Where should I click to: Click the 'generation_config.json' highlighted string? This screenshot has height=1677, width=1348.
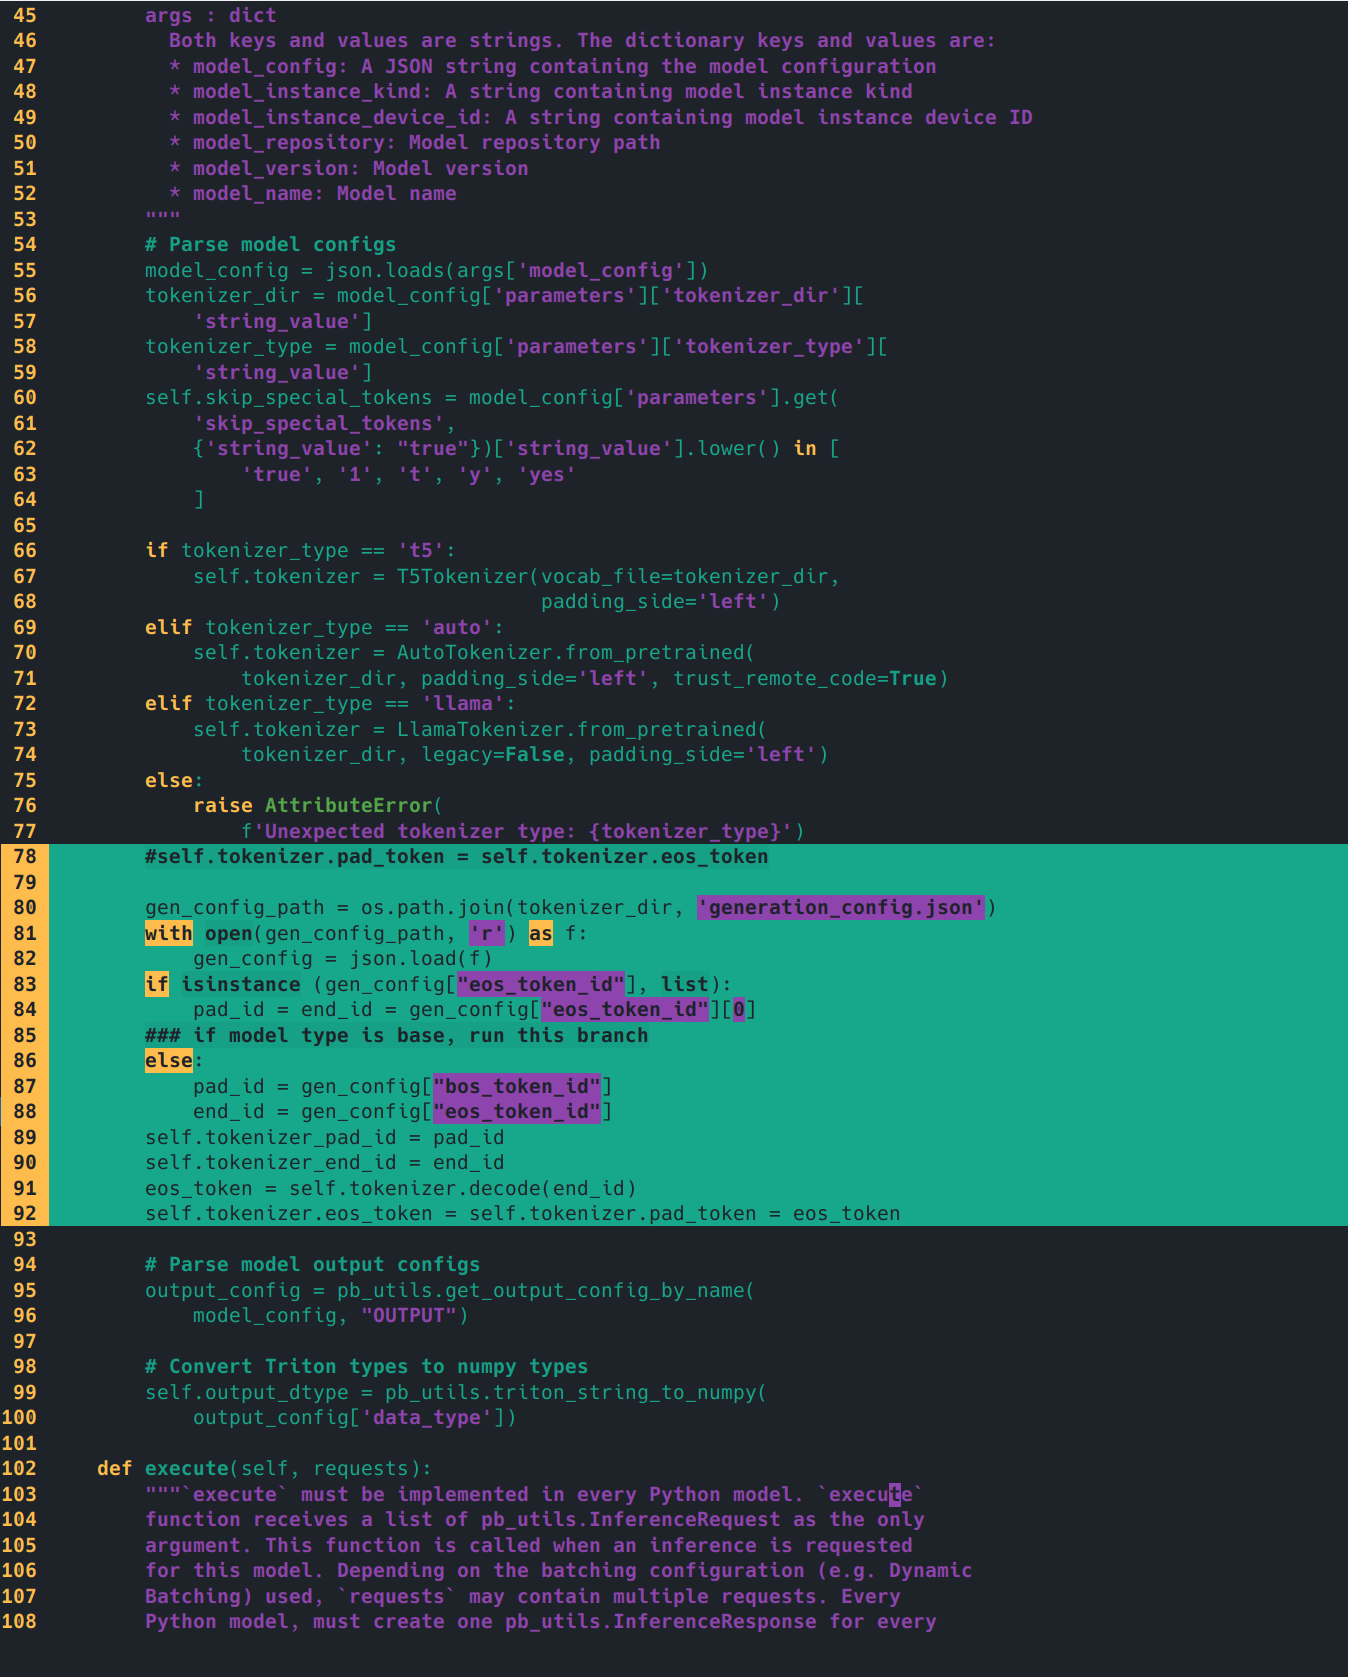point(840,908)
